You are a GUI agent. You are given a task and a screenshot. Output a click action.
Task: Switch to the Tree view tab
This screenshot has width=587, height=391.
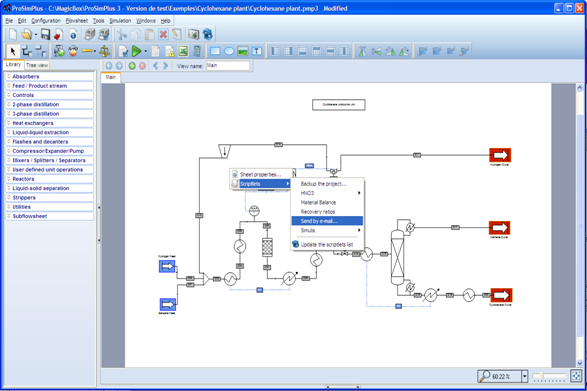point(37,65)
